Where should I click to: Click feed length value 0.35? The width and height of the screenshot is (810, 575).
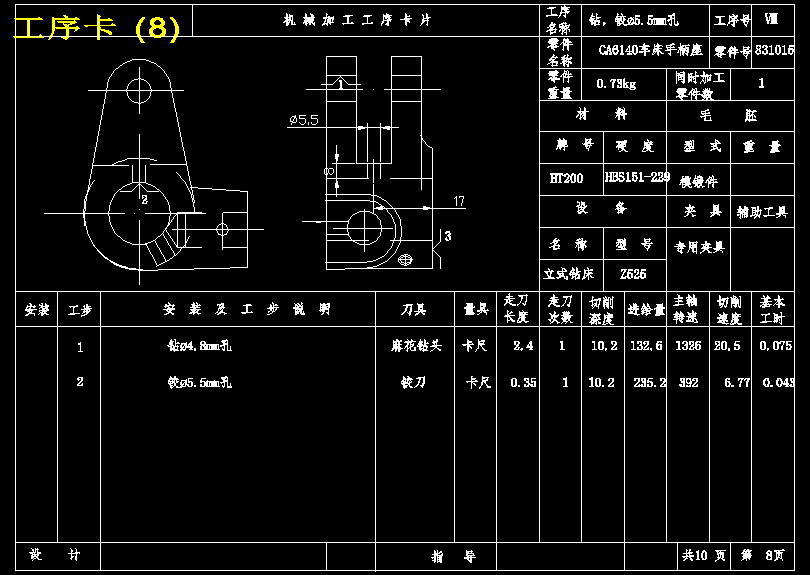[x=523, y=383]
